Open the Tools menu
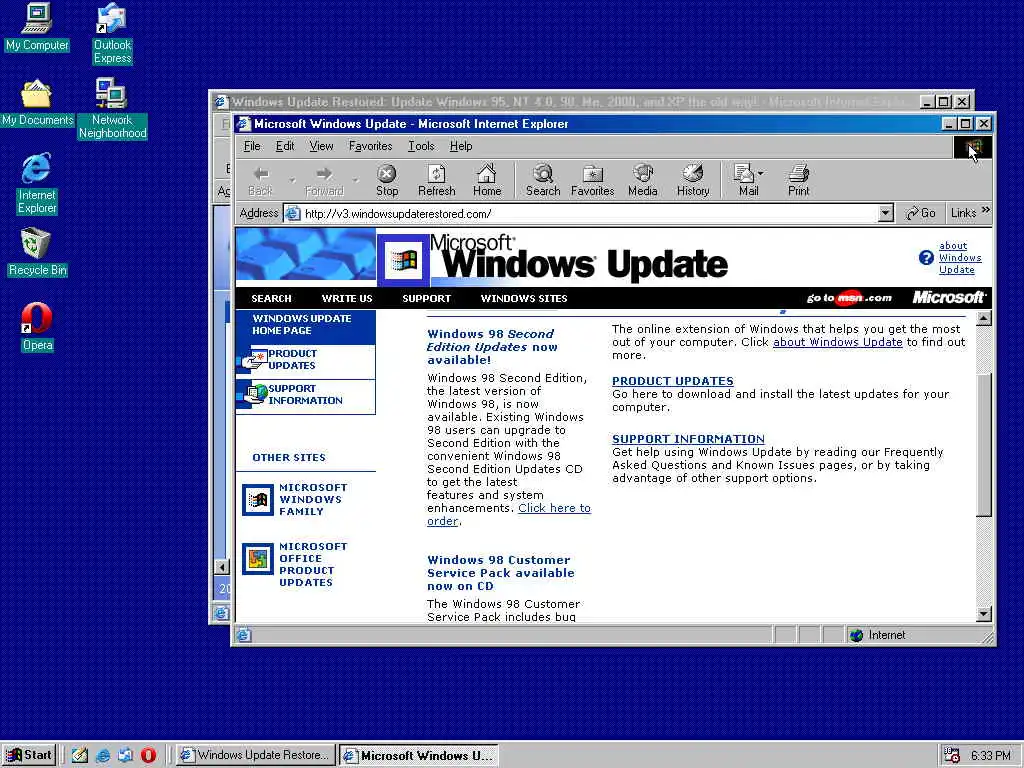Image resolution: width=1024 pixels, height=768 pixels. click(421, 146)
